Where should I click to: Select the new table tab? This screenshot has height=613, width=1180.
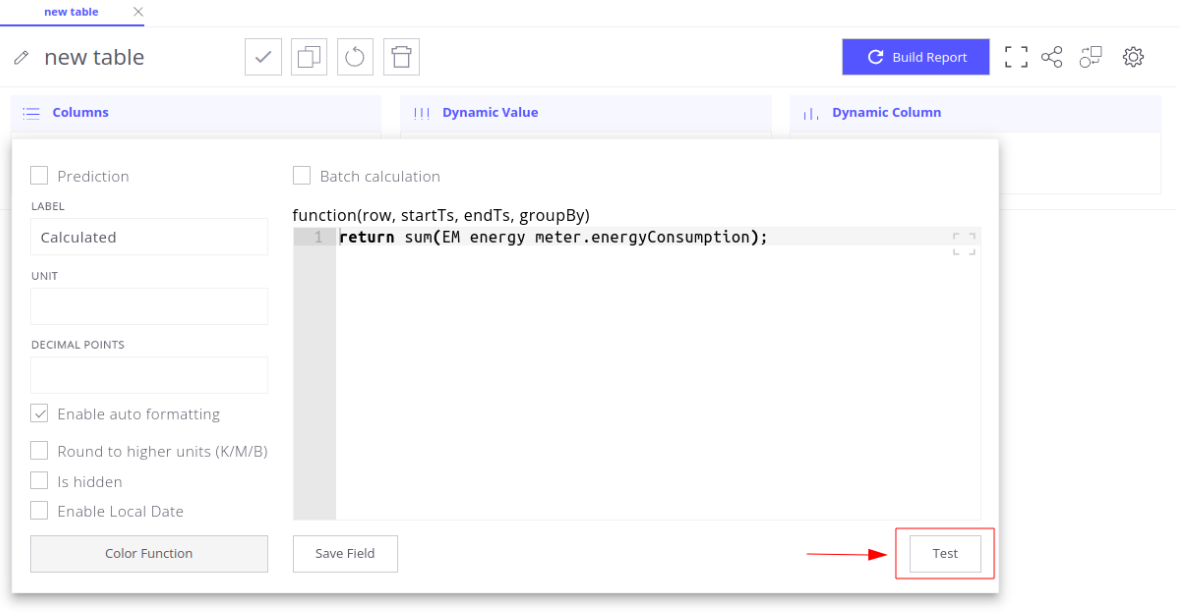pyautogui.click(x=71, y=12)
